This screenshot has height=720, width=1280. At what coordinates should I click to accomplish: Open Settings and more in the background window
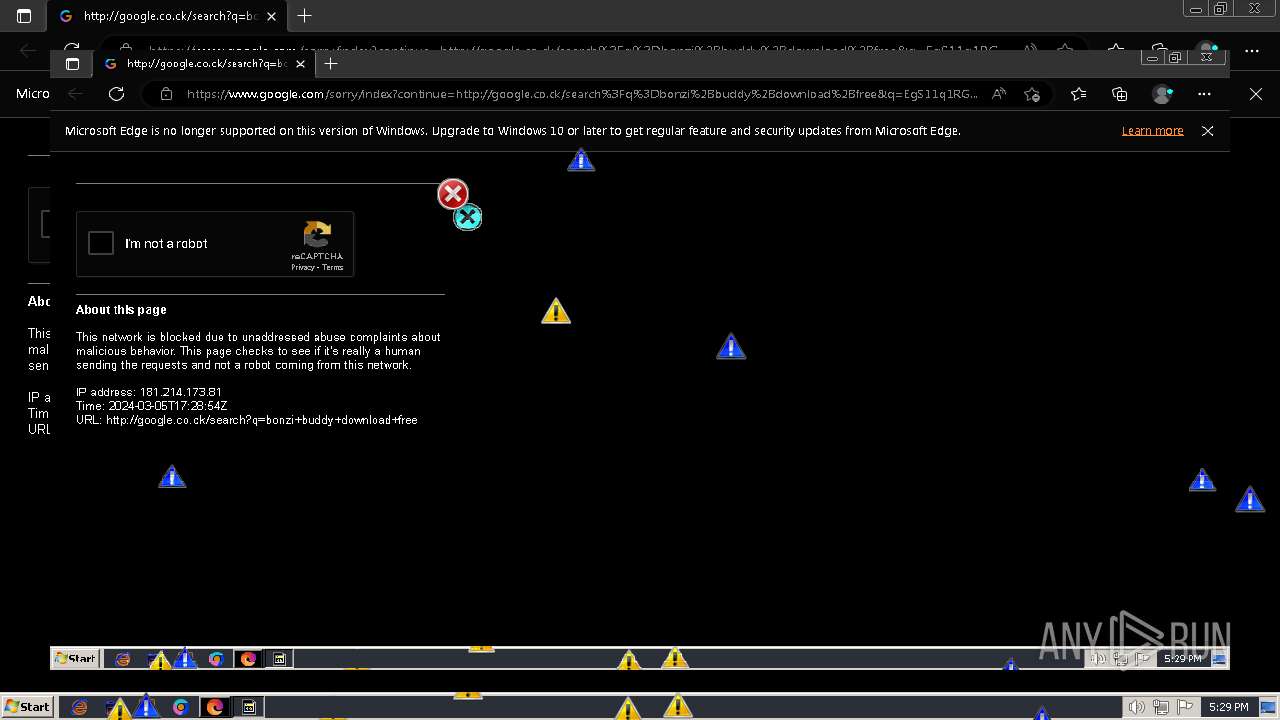point(1252,50)
